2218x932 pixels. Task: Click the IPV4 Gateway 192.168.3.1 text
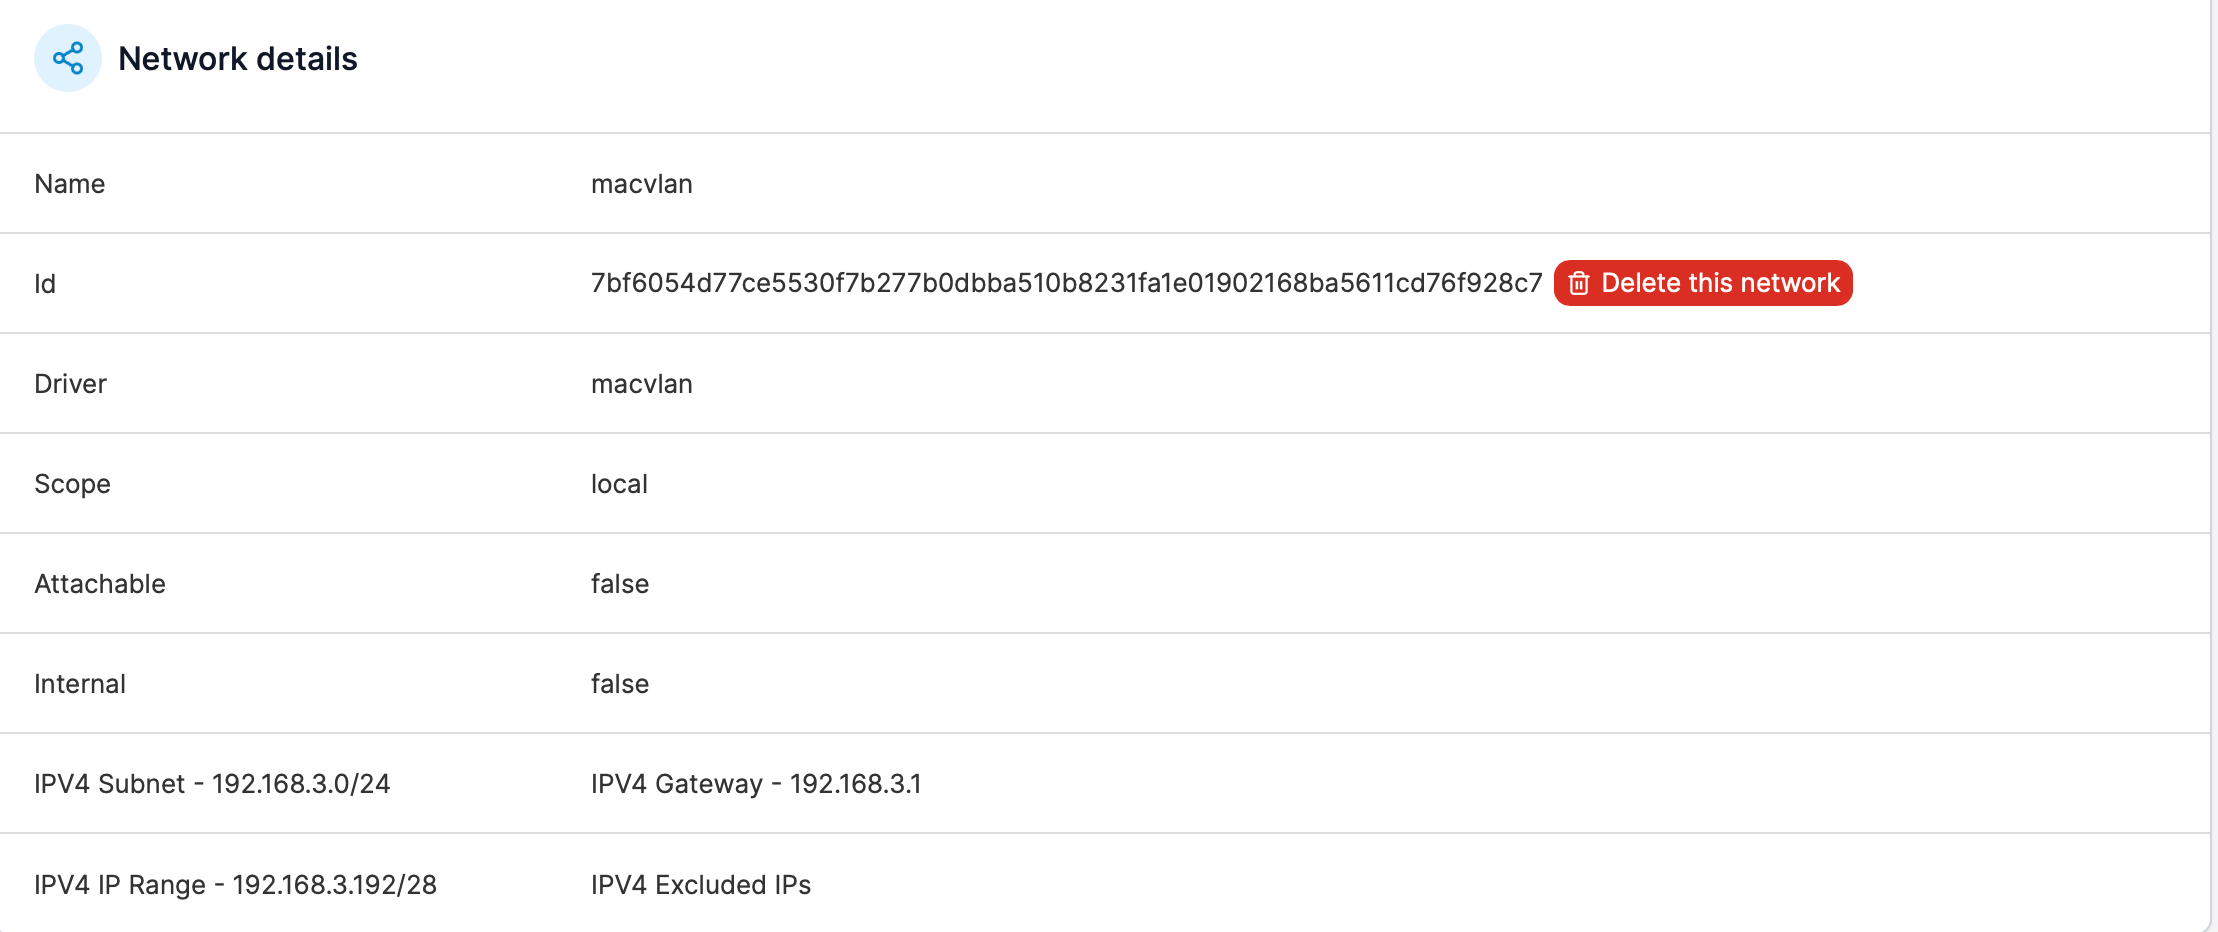point(756,784)
